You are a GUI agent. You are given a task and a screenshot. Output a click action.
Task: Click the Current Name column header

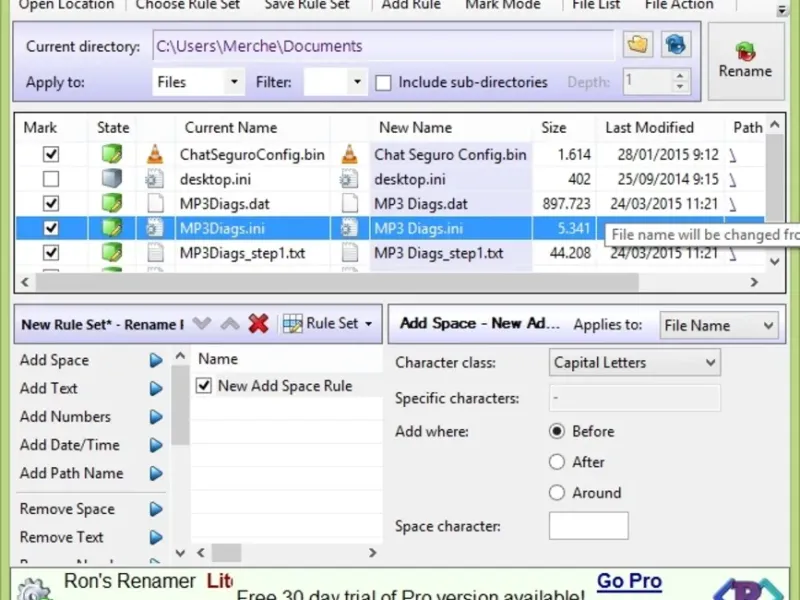coord(231,128)
